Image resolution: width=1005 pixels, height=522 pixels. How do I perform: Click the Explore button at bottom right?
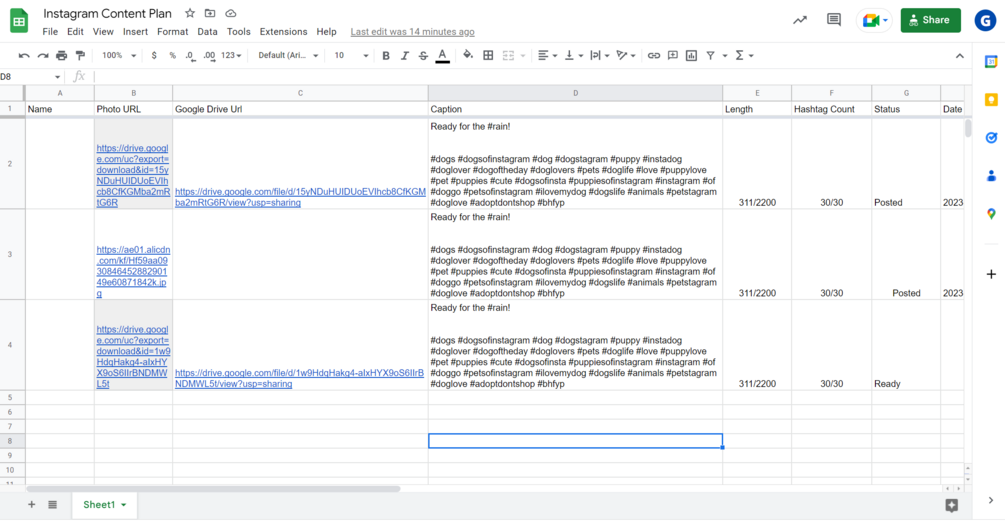[x=952, y=505]
